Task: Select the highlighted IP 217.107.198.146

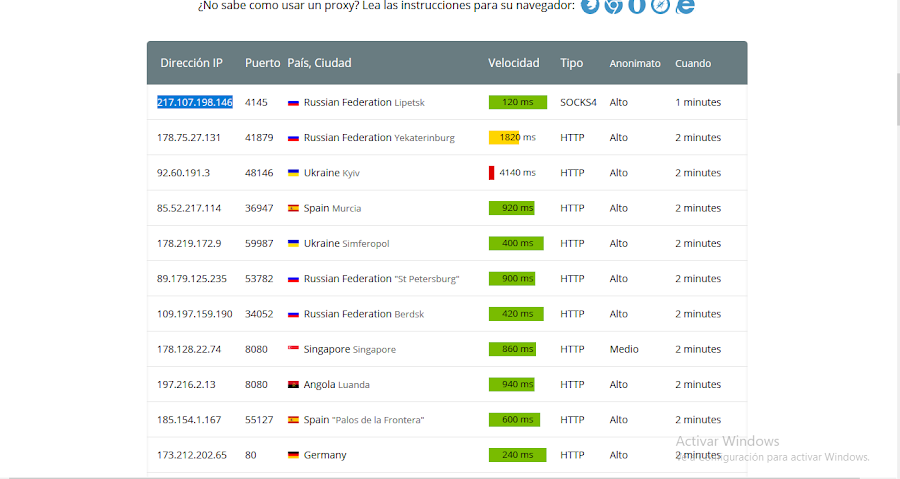Action: [195, 102]
